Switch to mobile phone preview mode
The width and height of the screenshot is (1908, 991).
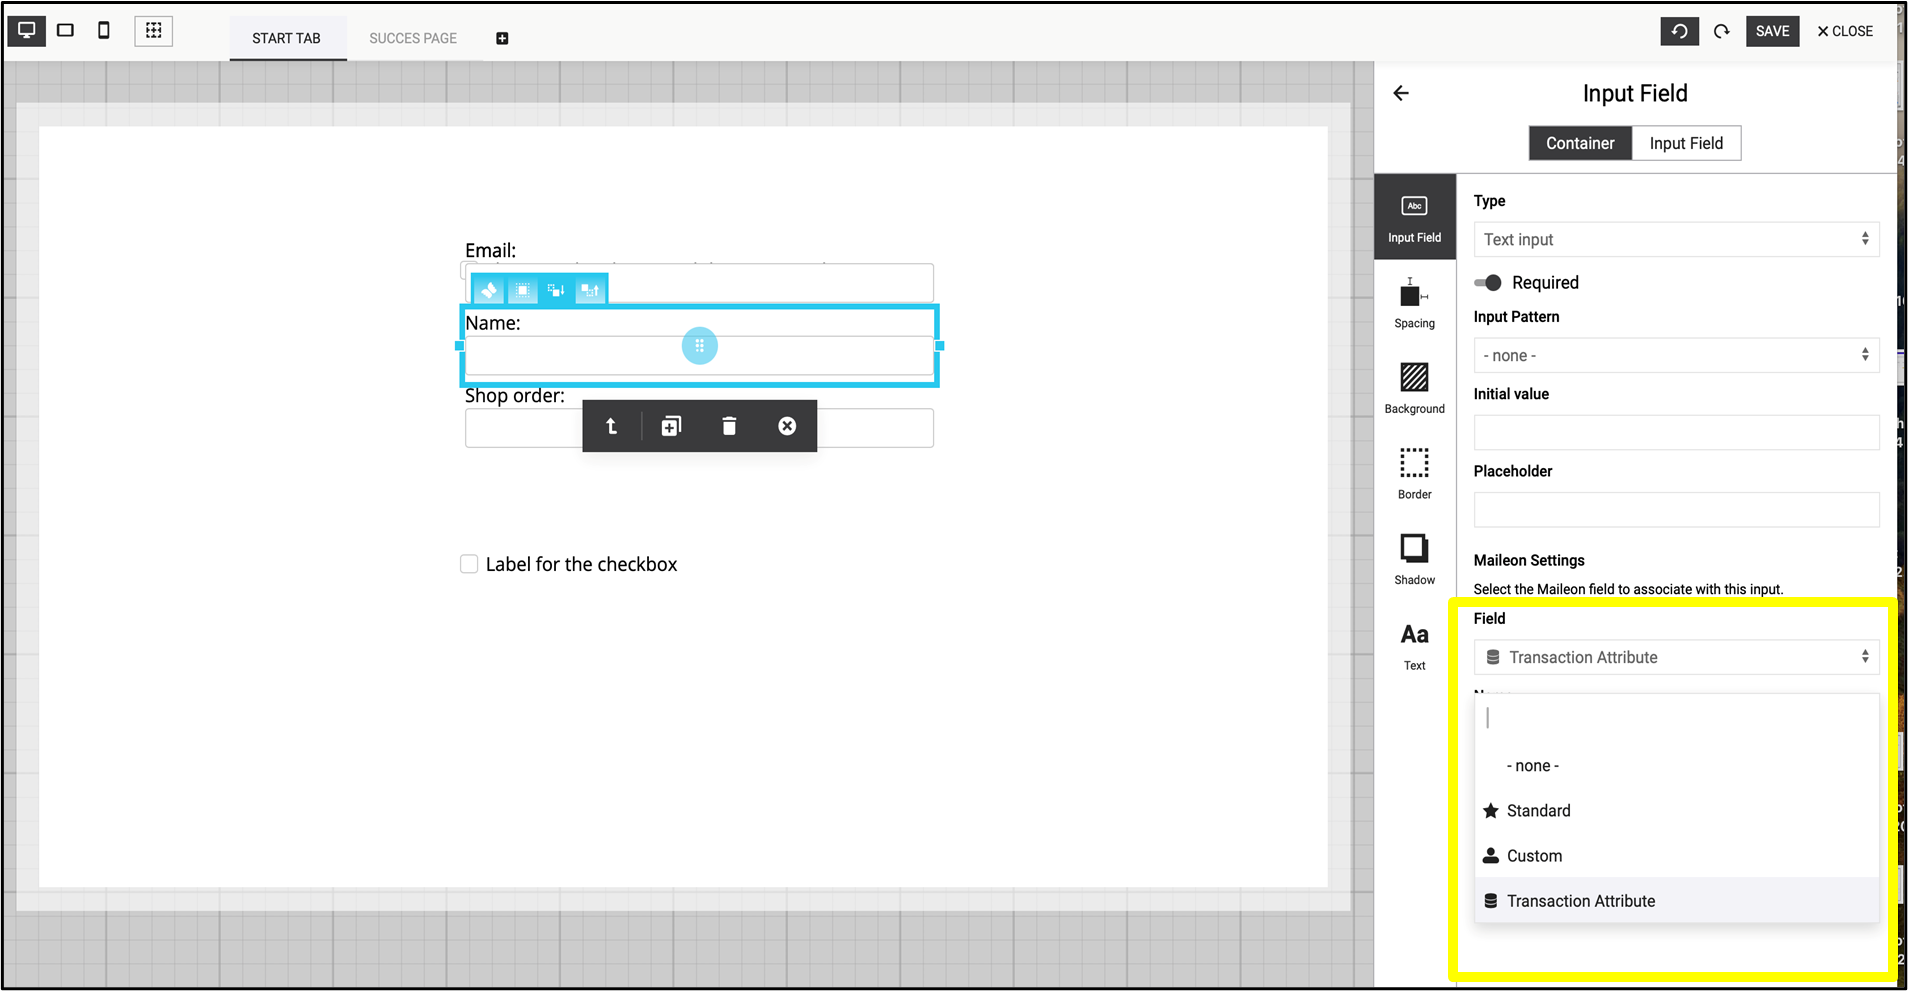pos(104,30)
